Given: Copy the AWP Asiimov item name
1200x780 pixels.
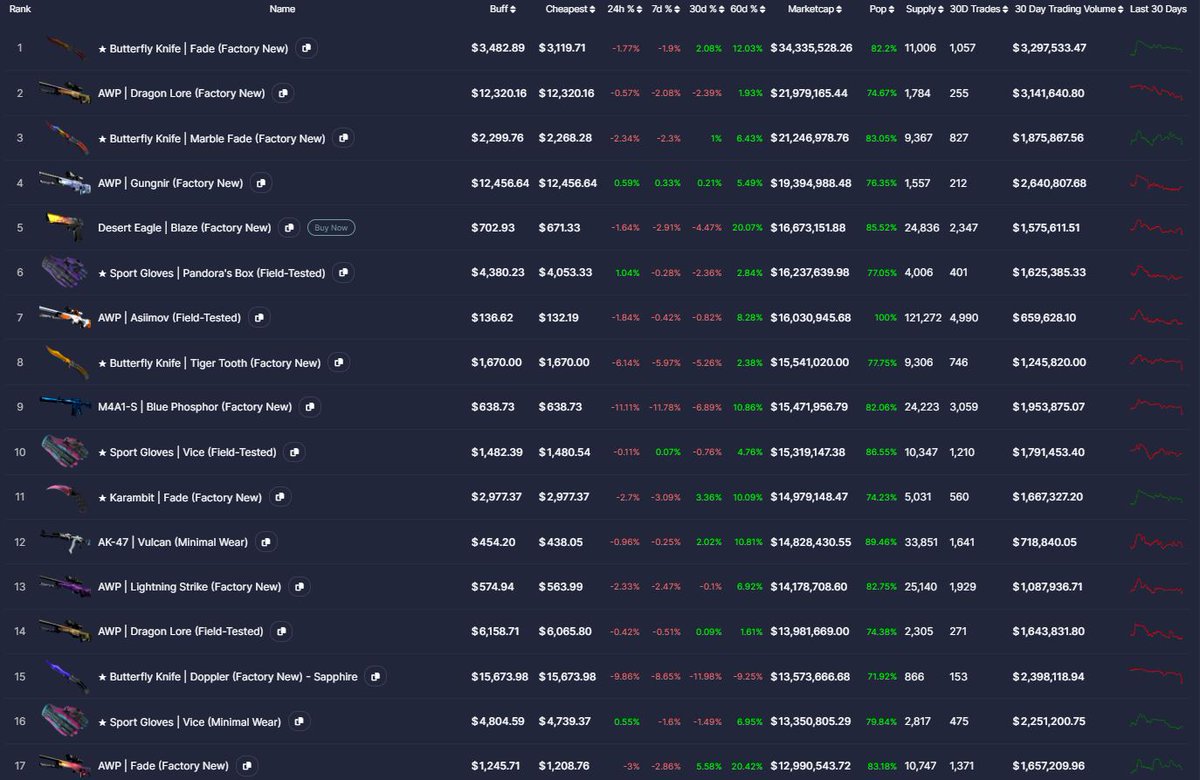Looking at the screenshot, I should click(259, 317).
